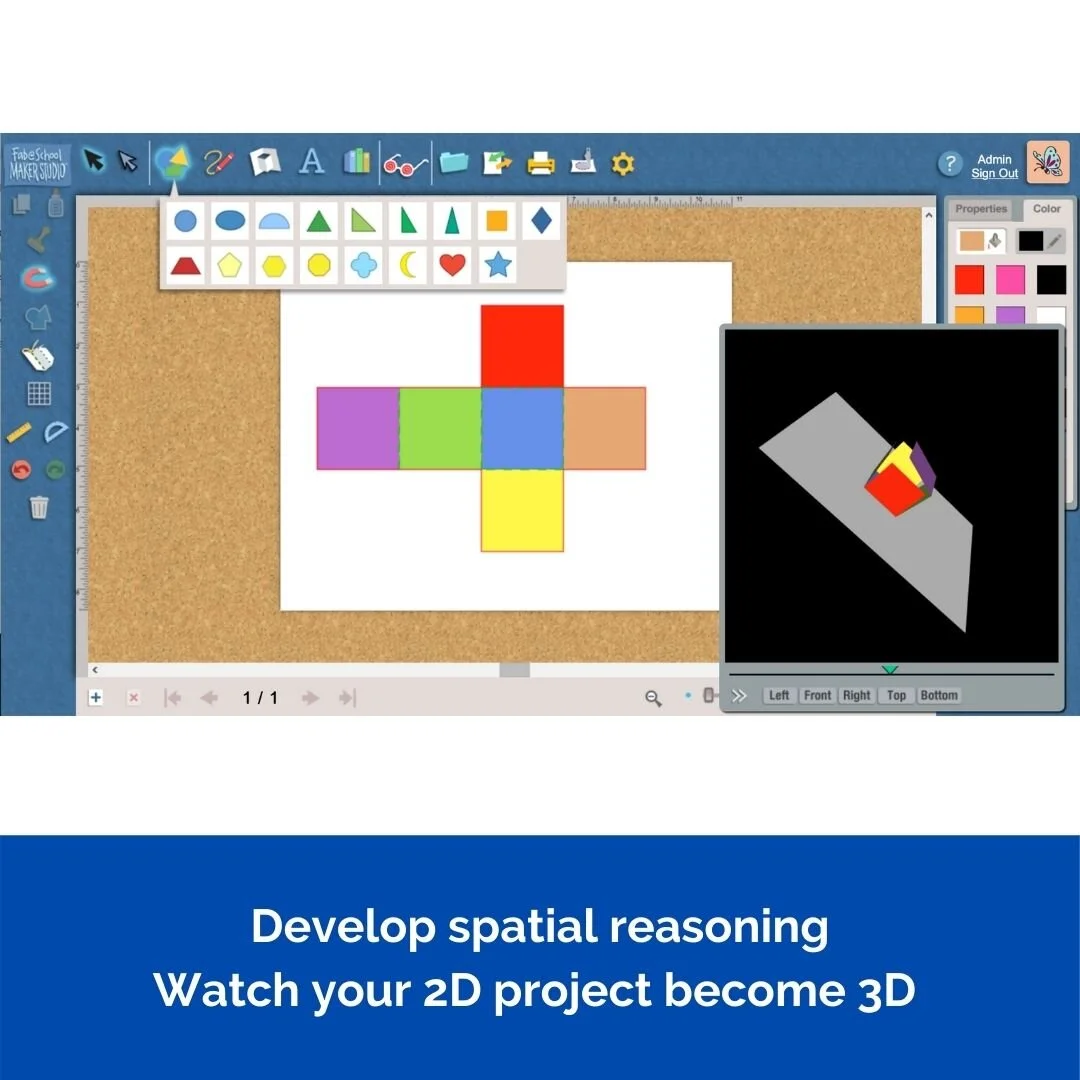
Task: Click the trash can delete icon
Action: pos(39,507)
